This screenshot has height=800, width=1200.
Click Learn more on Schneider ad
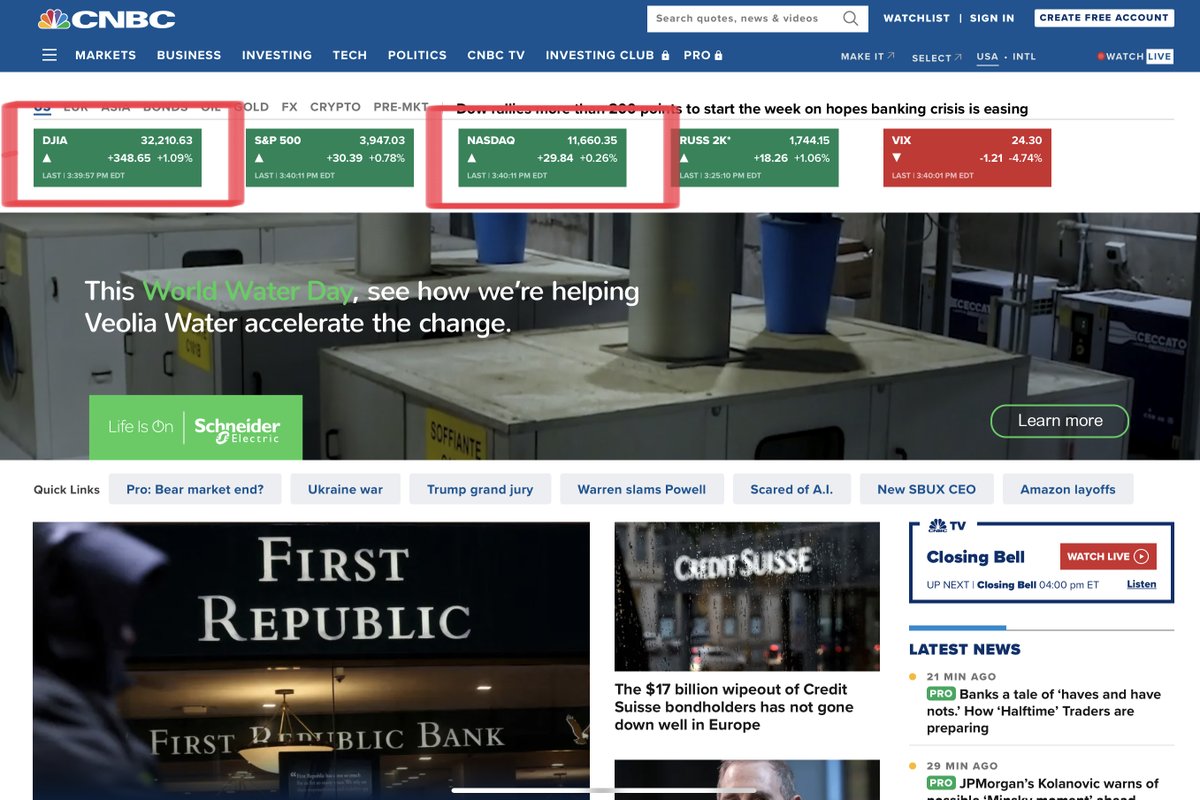point(1060,421)
